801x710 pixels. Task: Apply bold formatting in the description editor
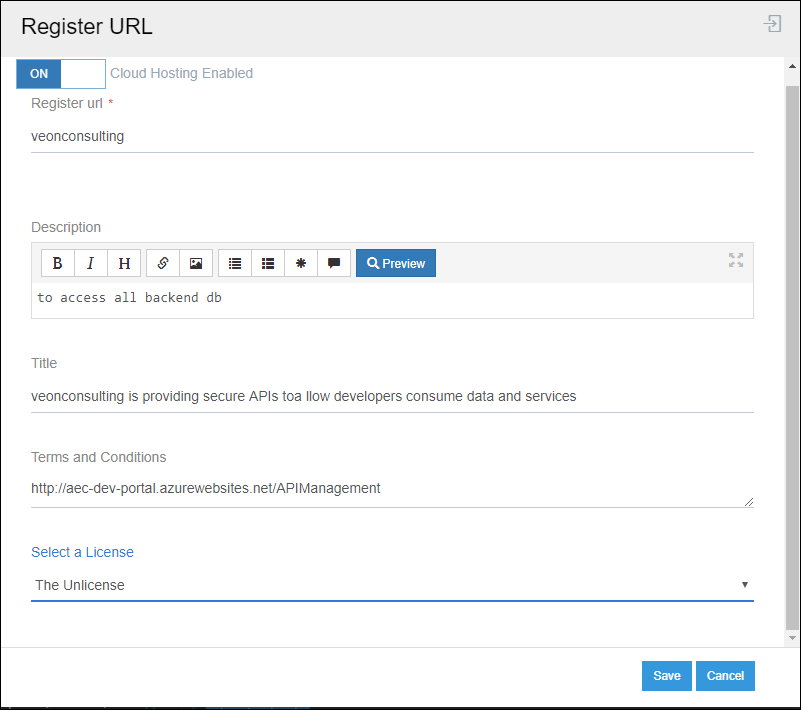point(57,262)
